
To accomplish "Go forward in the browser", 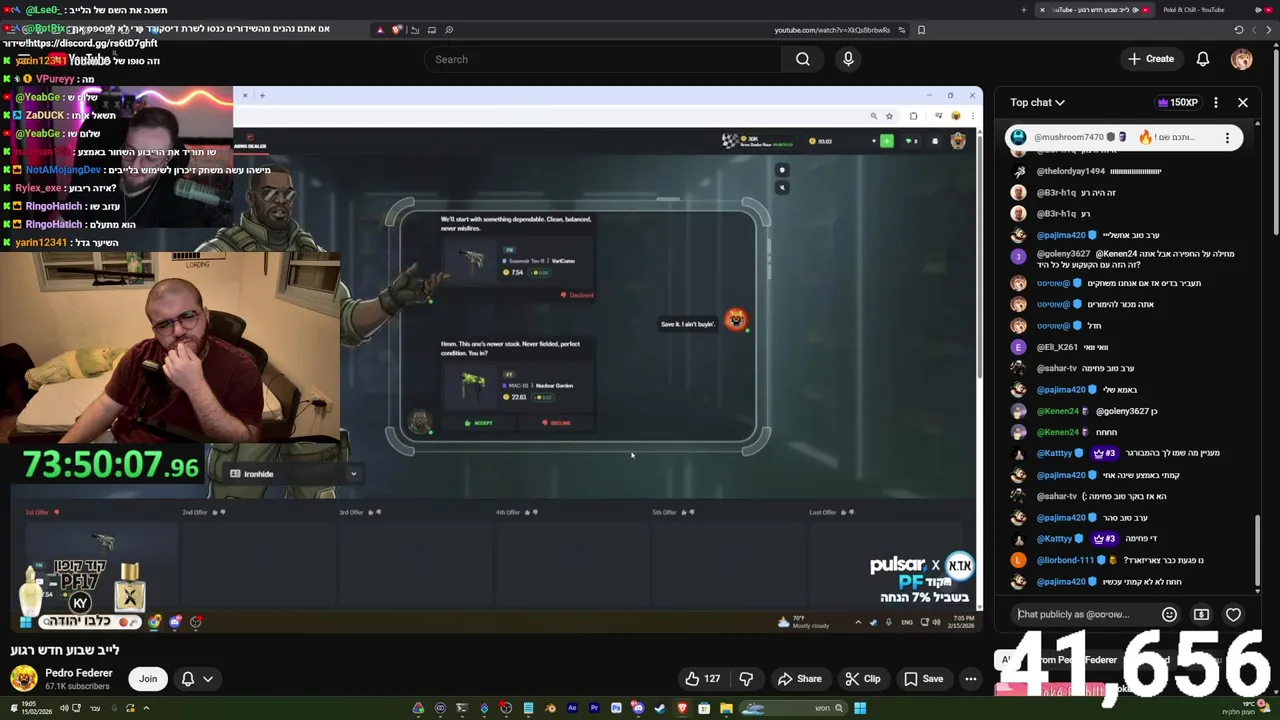I will (1255, 30).
